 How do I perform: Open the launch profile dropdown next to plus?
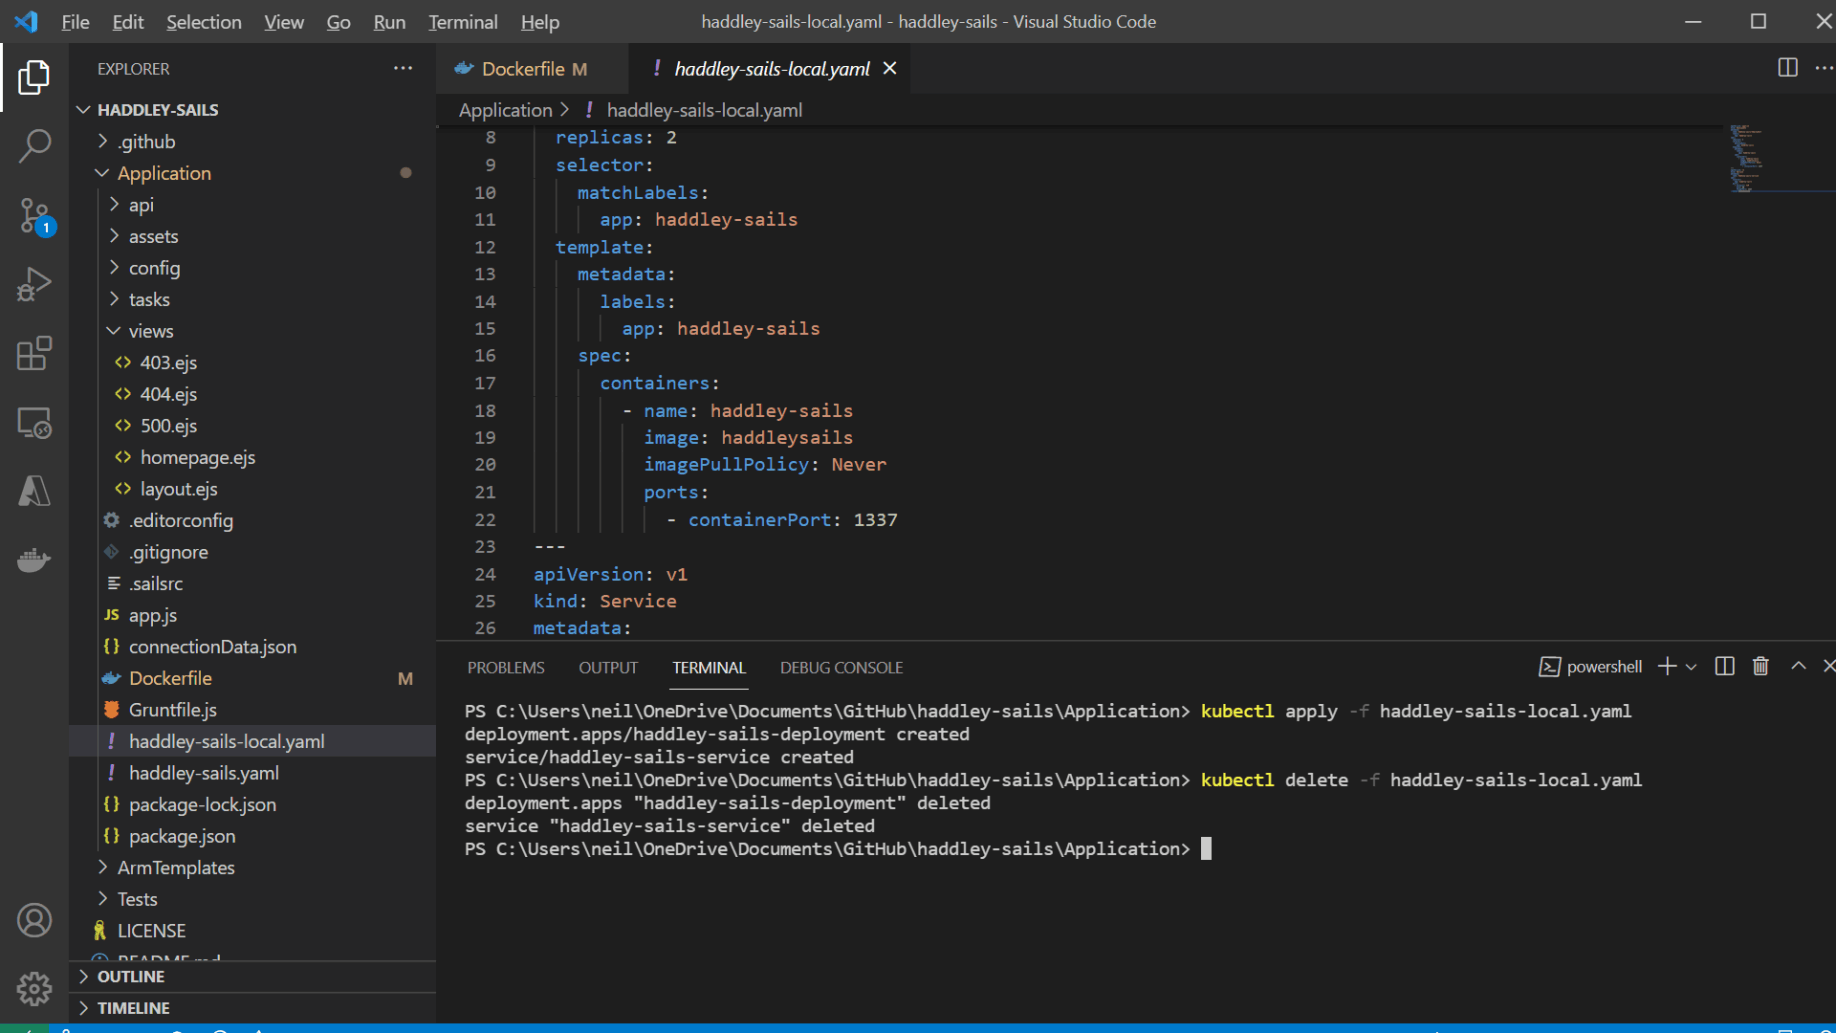coord(1692,667)
